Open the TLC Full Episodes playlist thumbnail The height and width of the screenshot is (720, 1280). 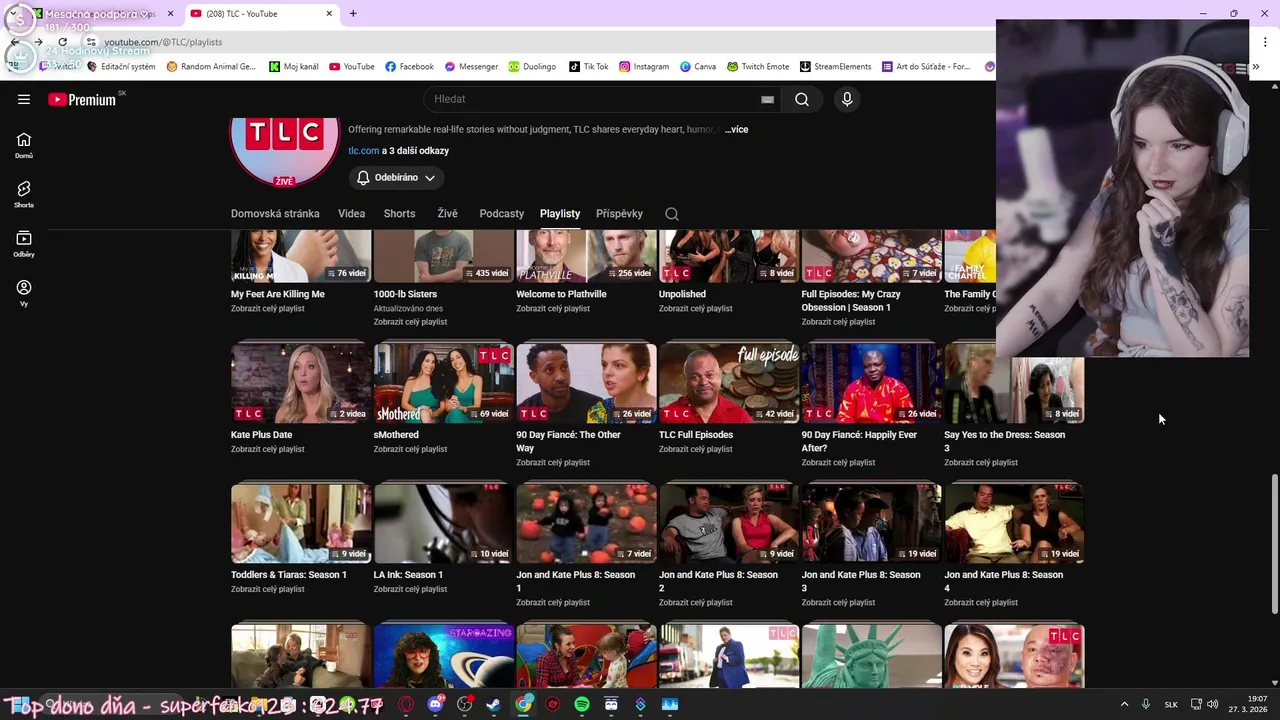click(729, 383)
